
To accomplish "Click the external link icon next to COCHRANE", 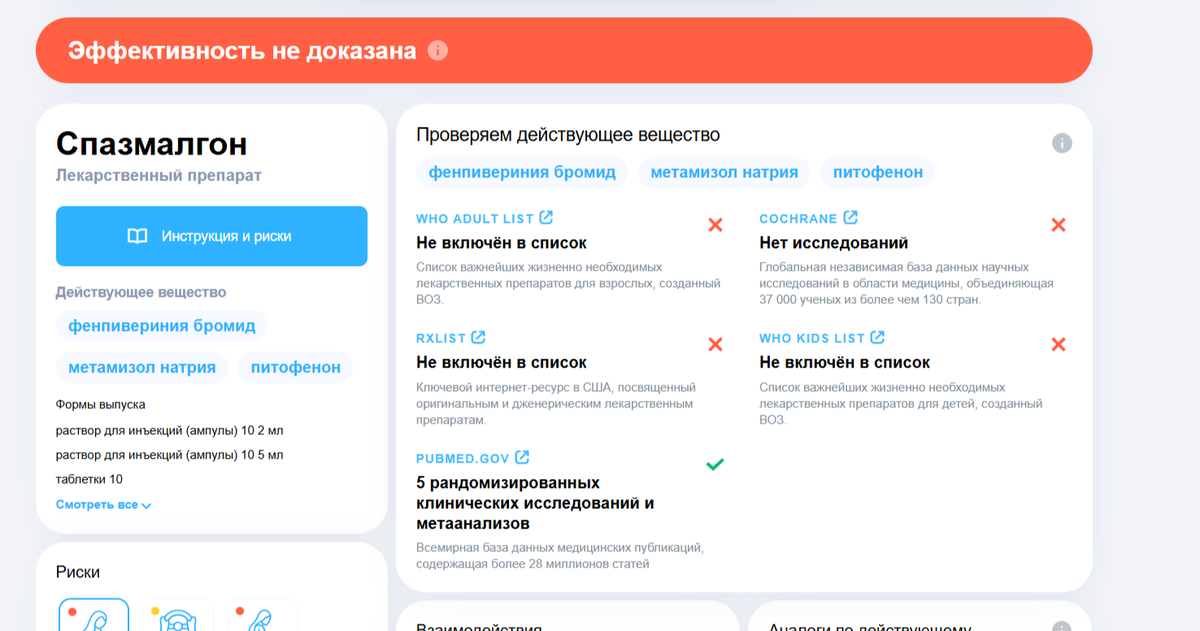I will pyautogui.click(x=851, y=217).
